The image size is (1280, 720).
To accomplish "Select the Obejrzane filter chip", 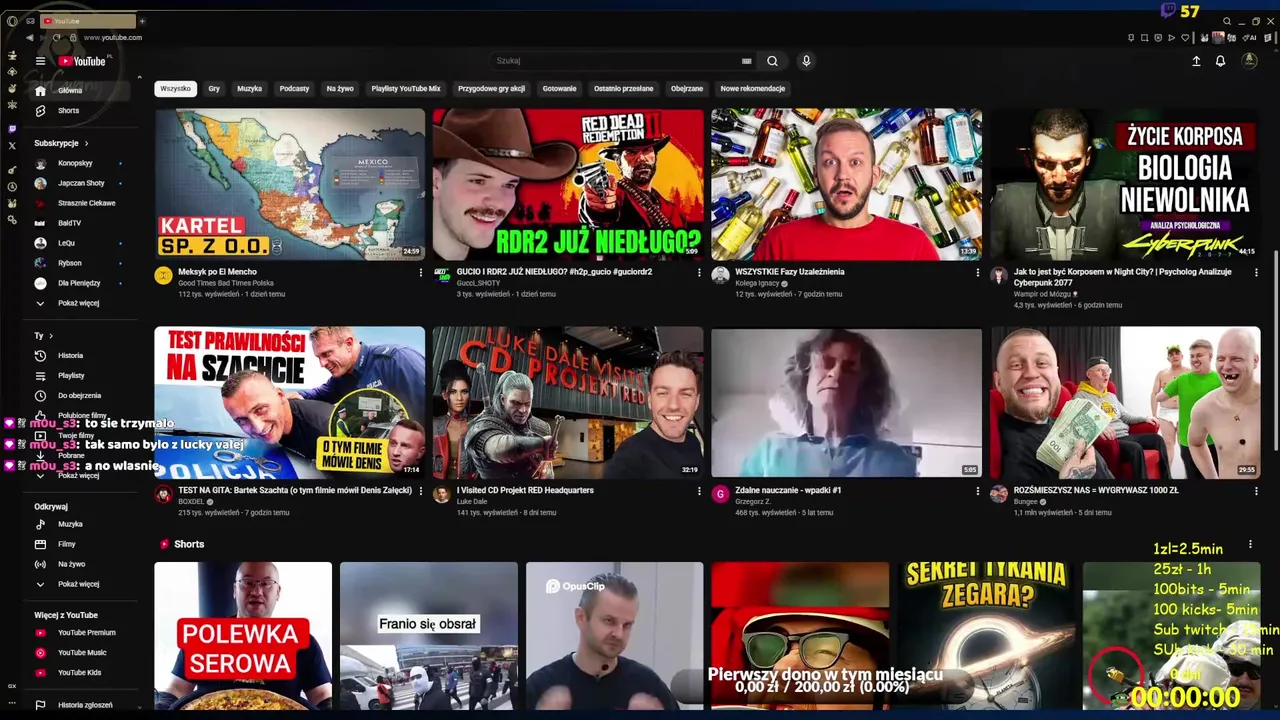I will click(x=687, y=89).
